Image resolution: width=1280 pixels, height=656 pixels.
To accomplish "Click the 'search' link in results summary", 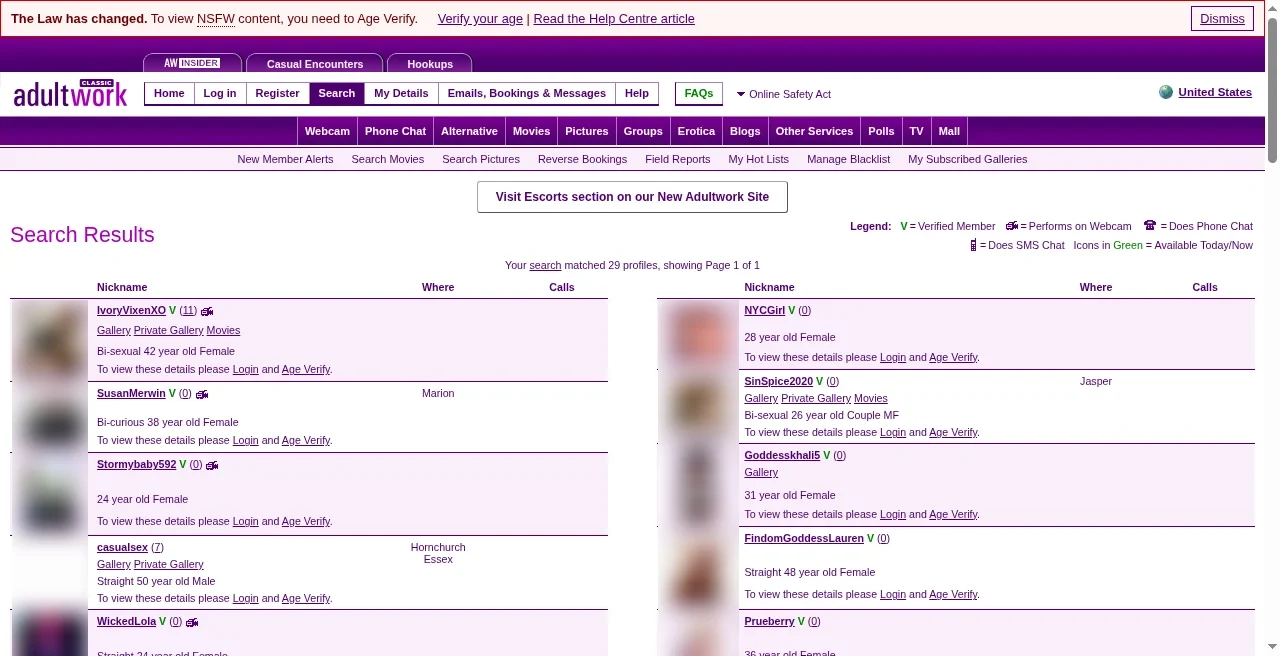I will 545,265.
